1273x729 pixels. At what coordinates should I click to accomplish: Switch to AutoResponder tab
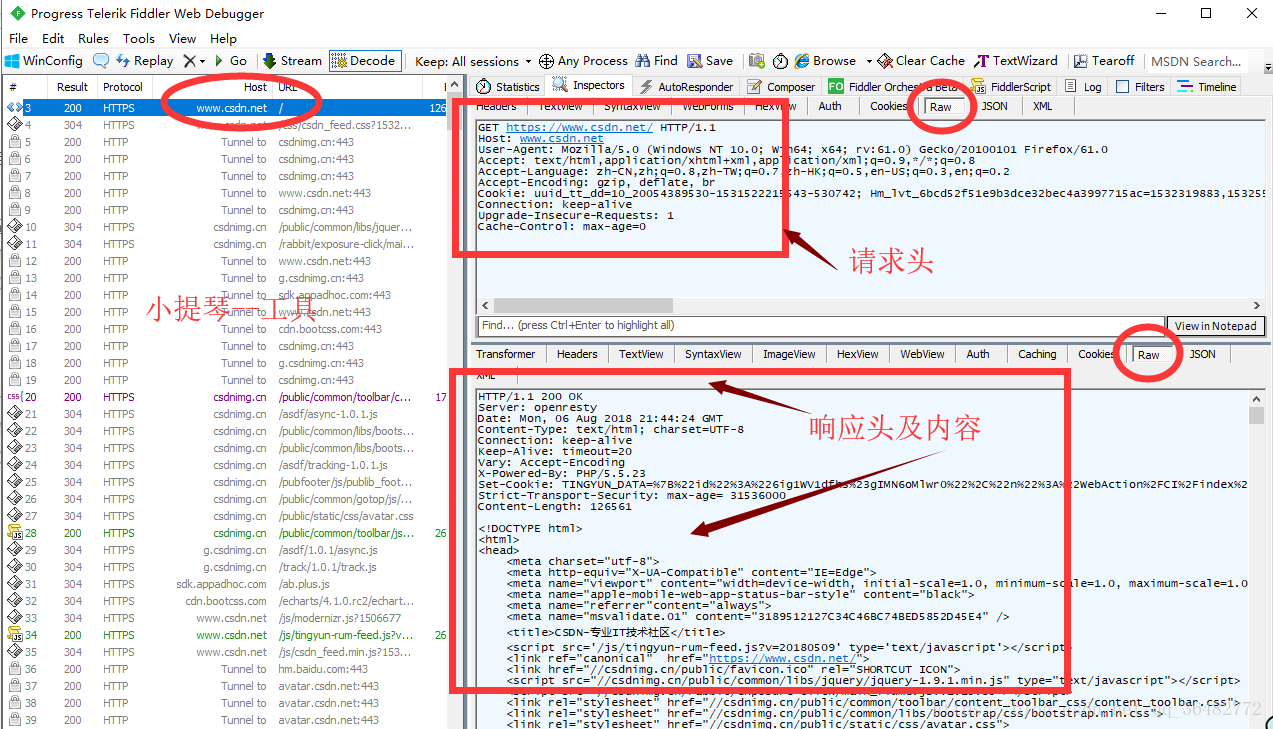pos(687,87)
